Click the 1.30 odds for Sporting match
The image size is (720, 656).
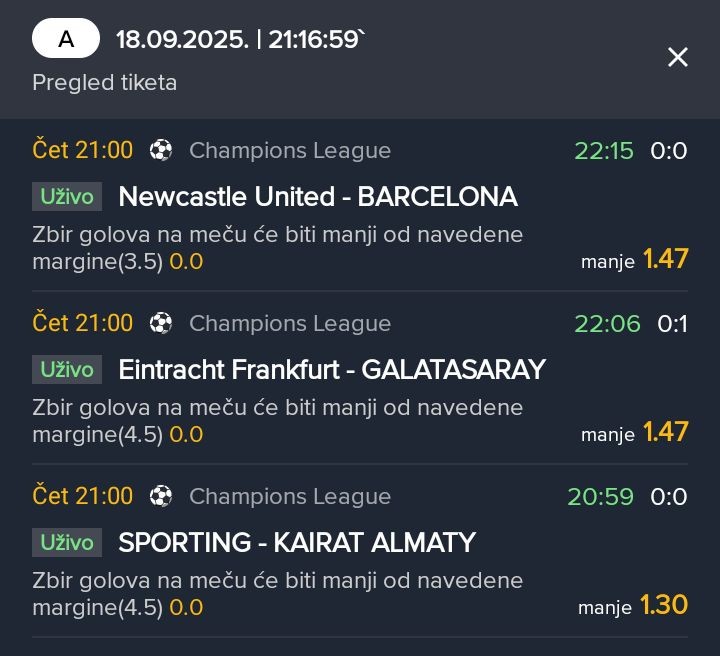[664, 605]
